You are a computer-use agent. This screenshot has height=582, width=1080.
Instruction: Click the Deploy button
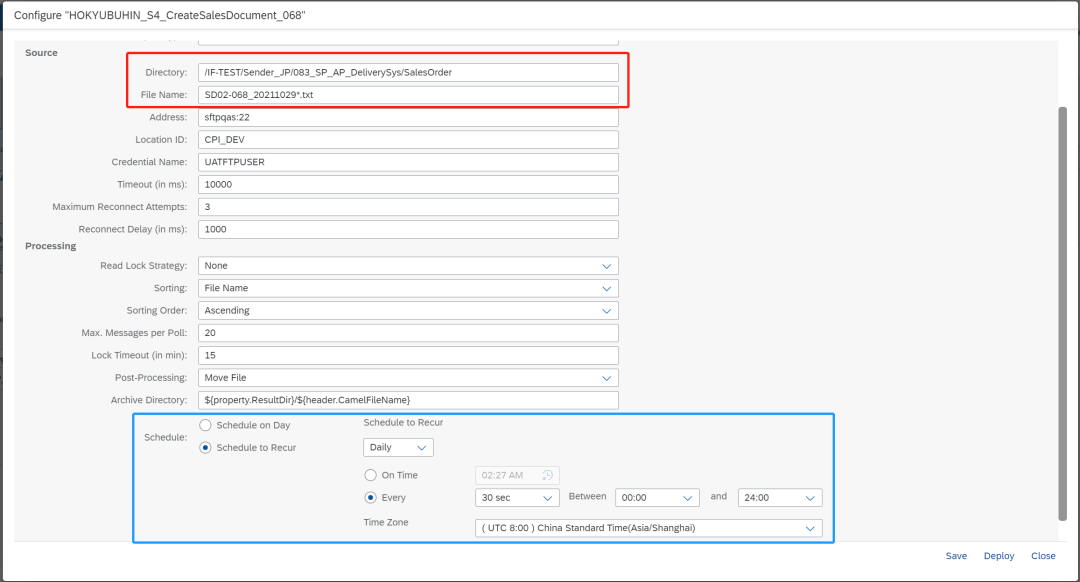point(999,556)
